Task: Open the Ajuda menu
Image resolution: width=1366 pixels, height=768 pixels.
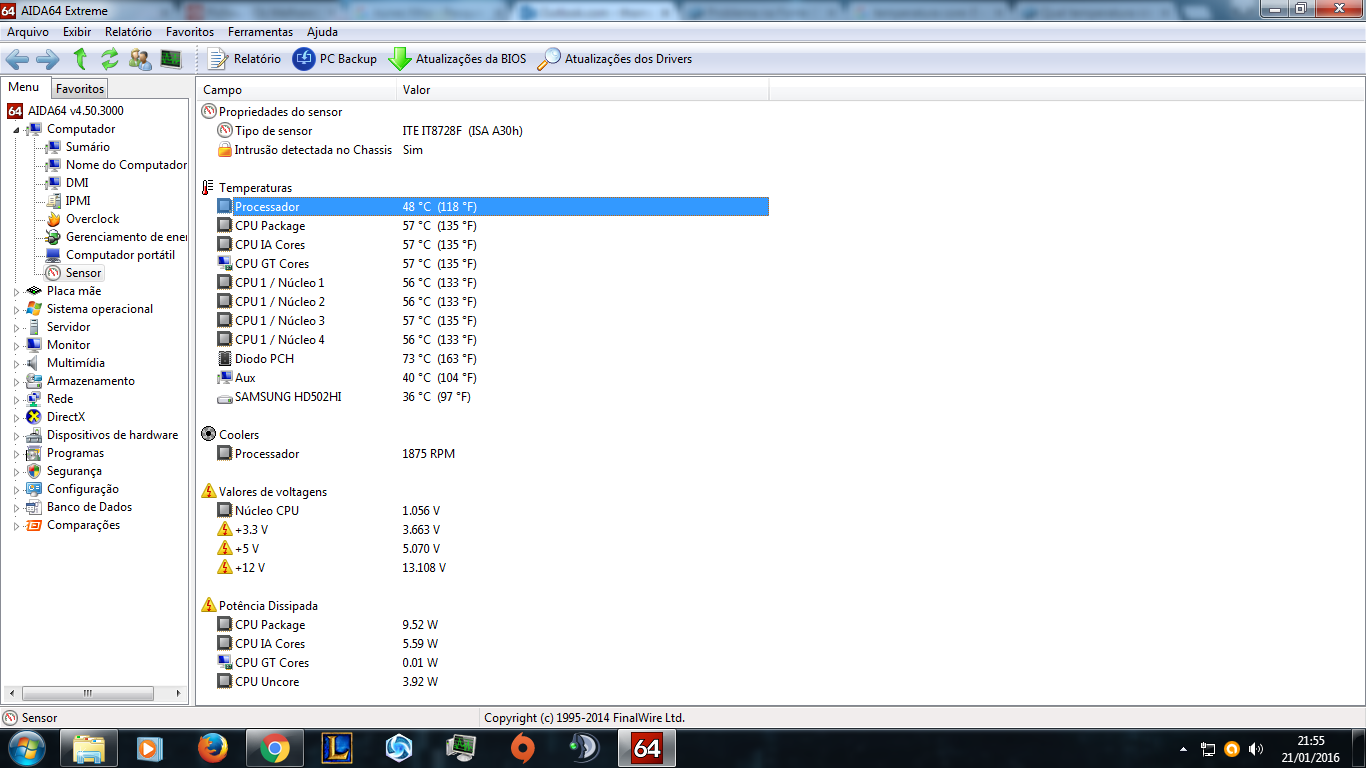Action: pyautogui.click(x=323, y=32)
